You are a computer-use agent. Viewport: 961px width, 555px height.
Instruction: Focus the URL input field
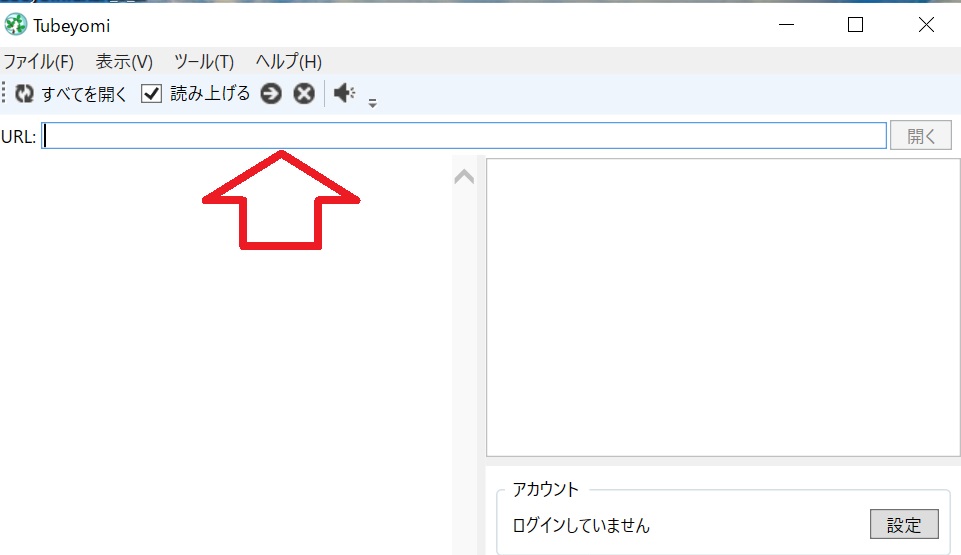[x=464, y=135]
